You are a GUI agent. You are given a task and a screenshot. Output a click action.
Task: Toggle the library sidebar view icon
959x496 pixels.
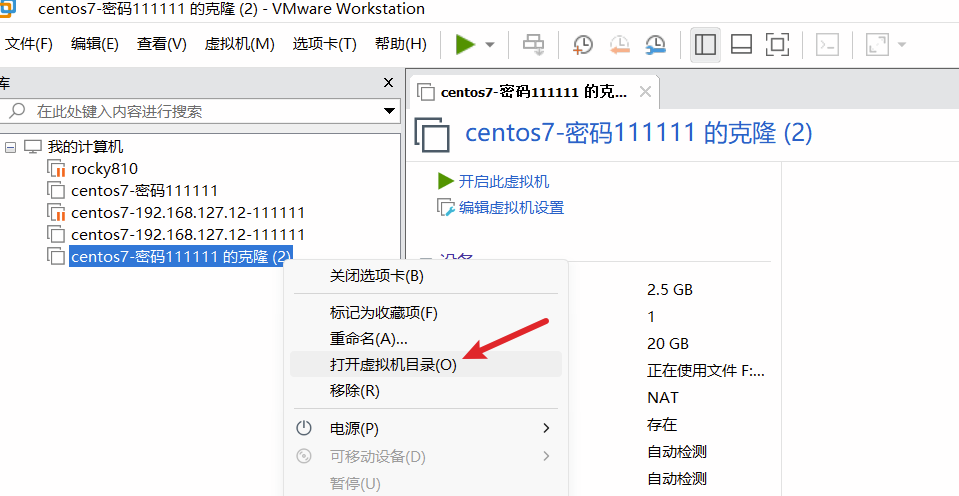705,45
